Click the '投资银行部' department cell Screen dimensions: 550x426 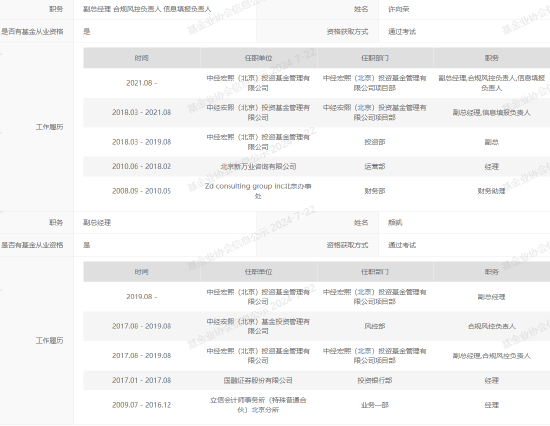375,380
